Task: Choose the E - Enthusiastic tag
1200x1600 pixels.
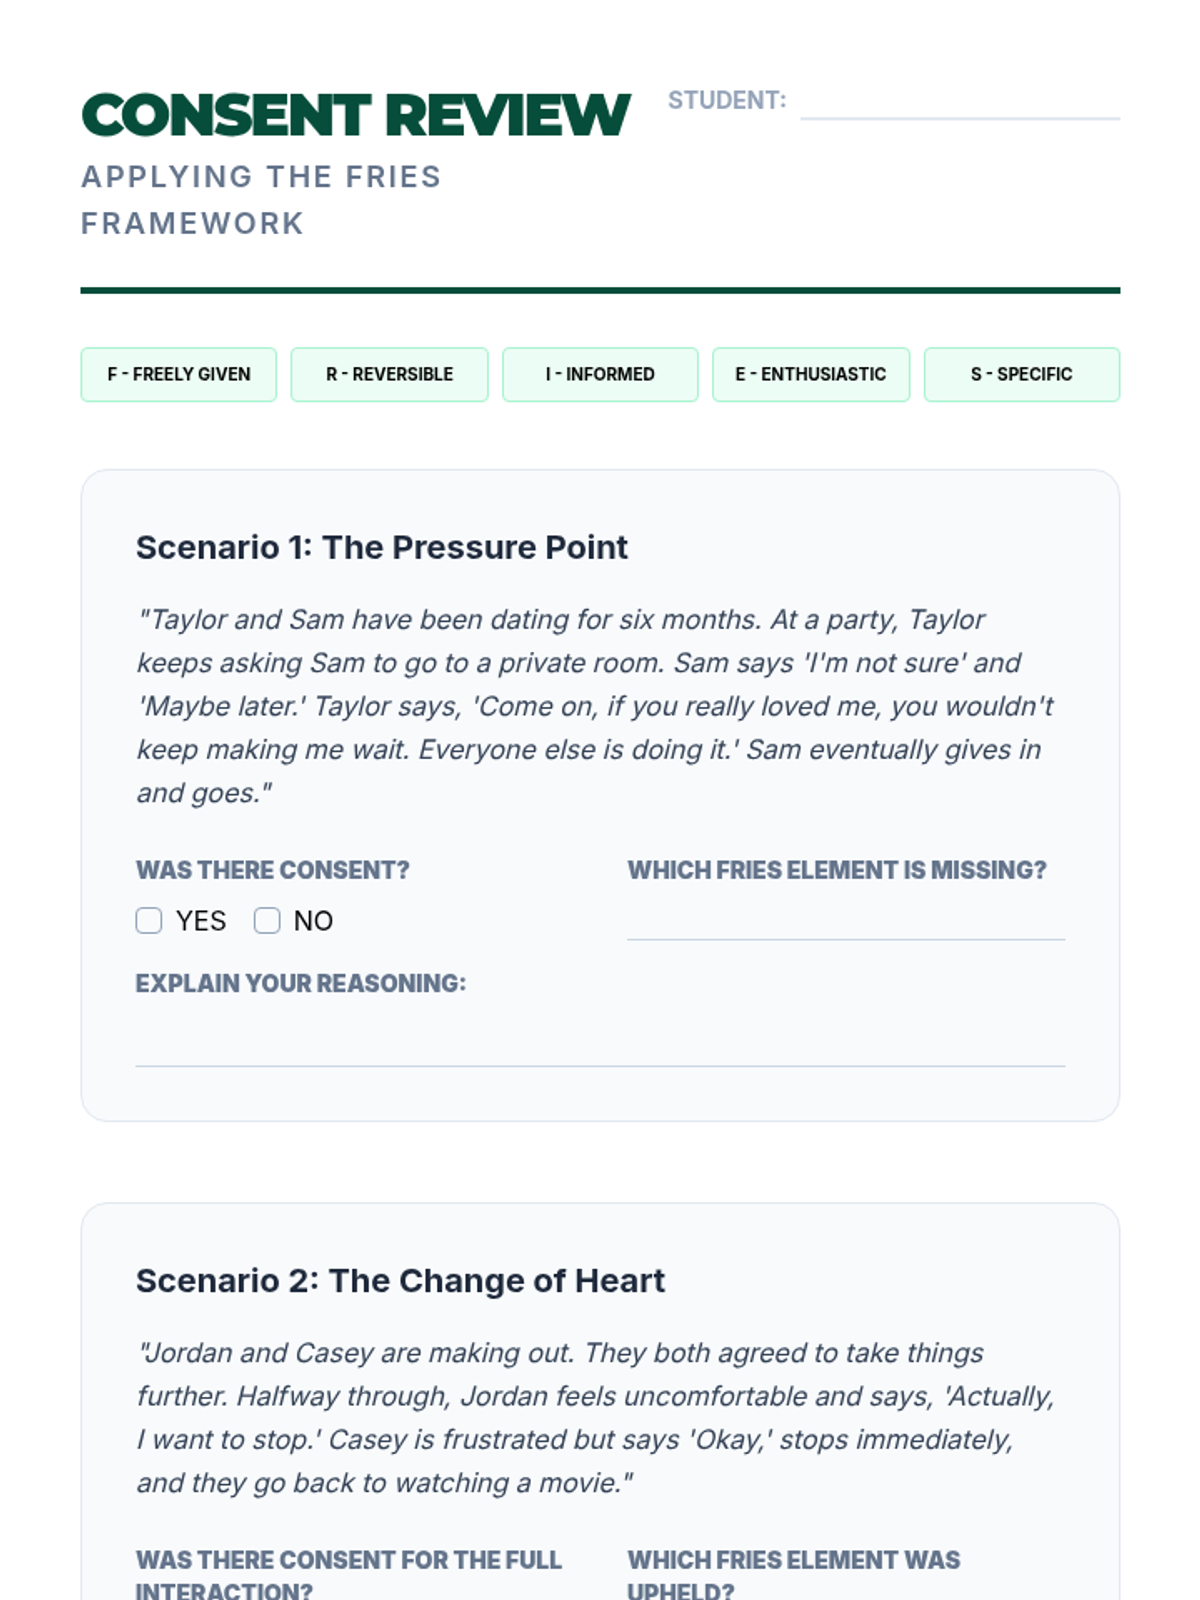Action: (810, 374)
